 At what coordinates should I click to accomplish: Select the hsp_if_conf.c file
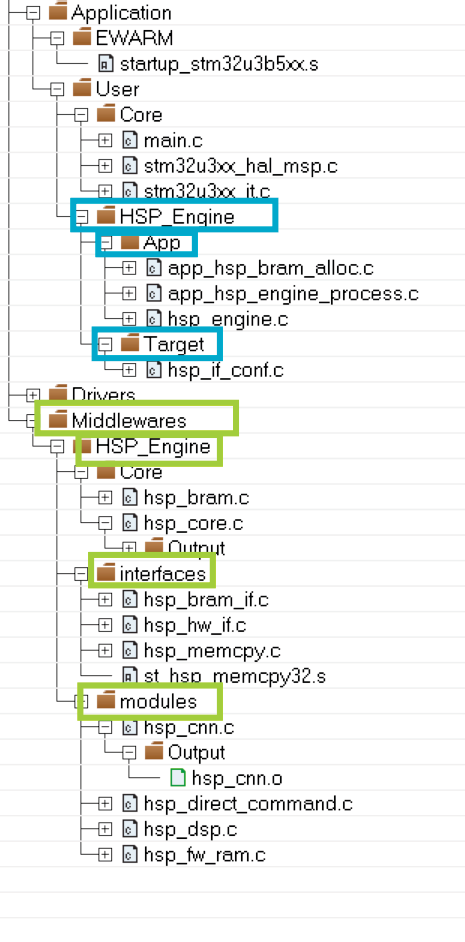[225, 369]
